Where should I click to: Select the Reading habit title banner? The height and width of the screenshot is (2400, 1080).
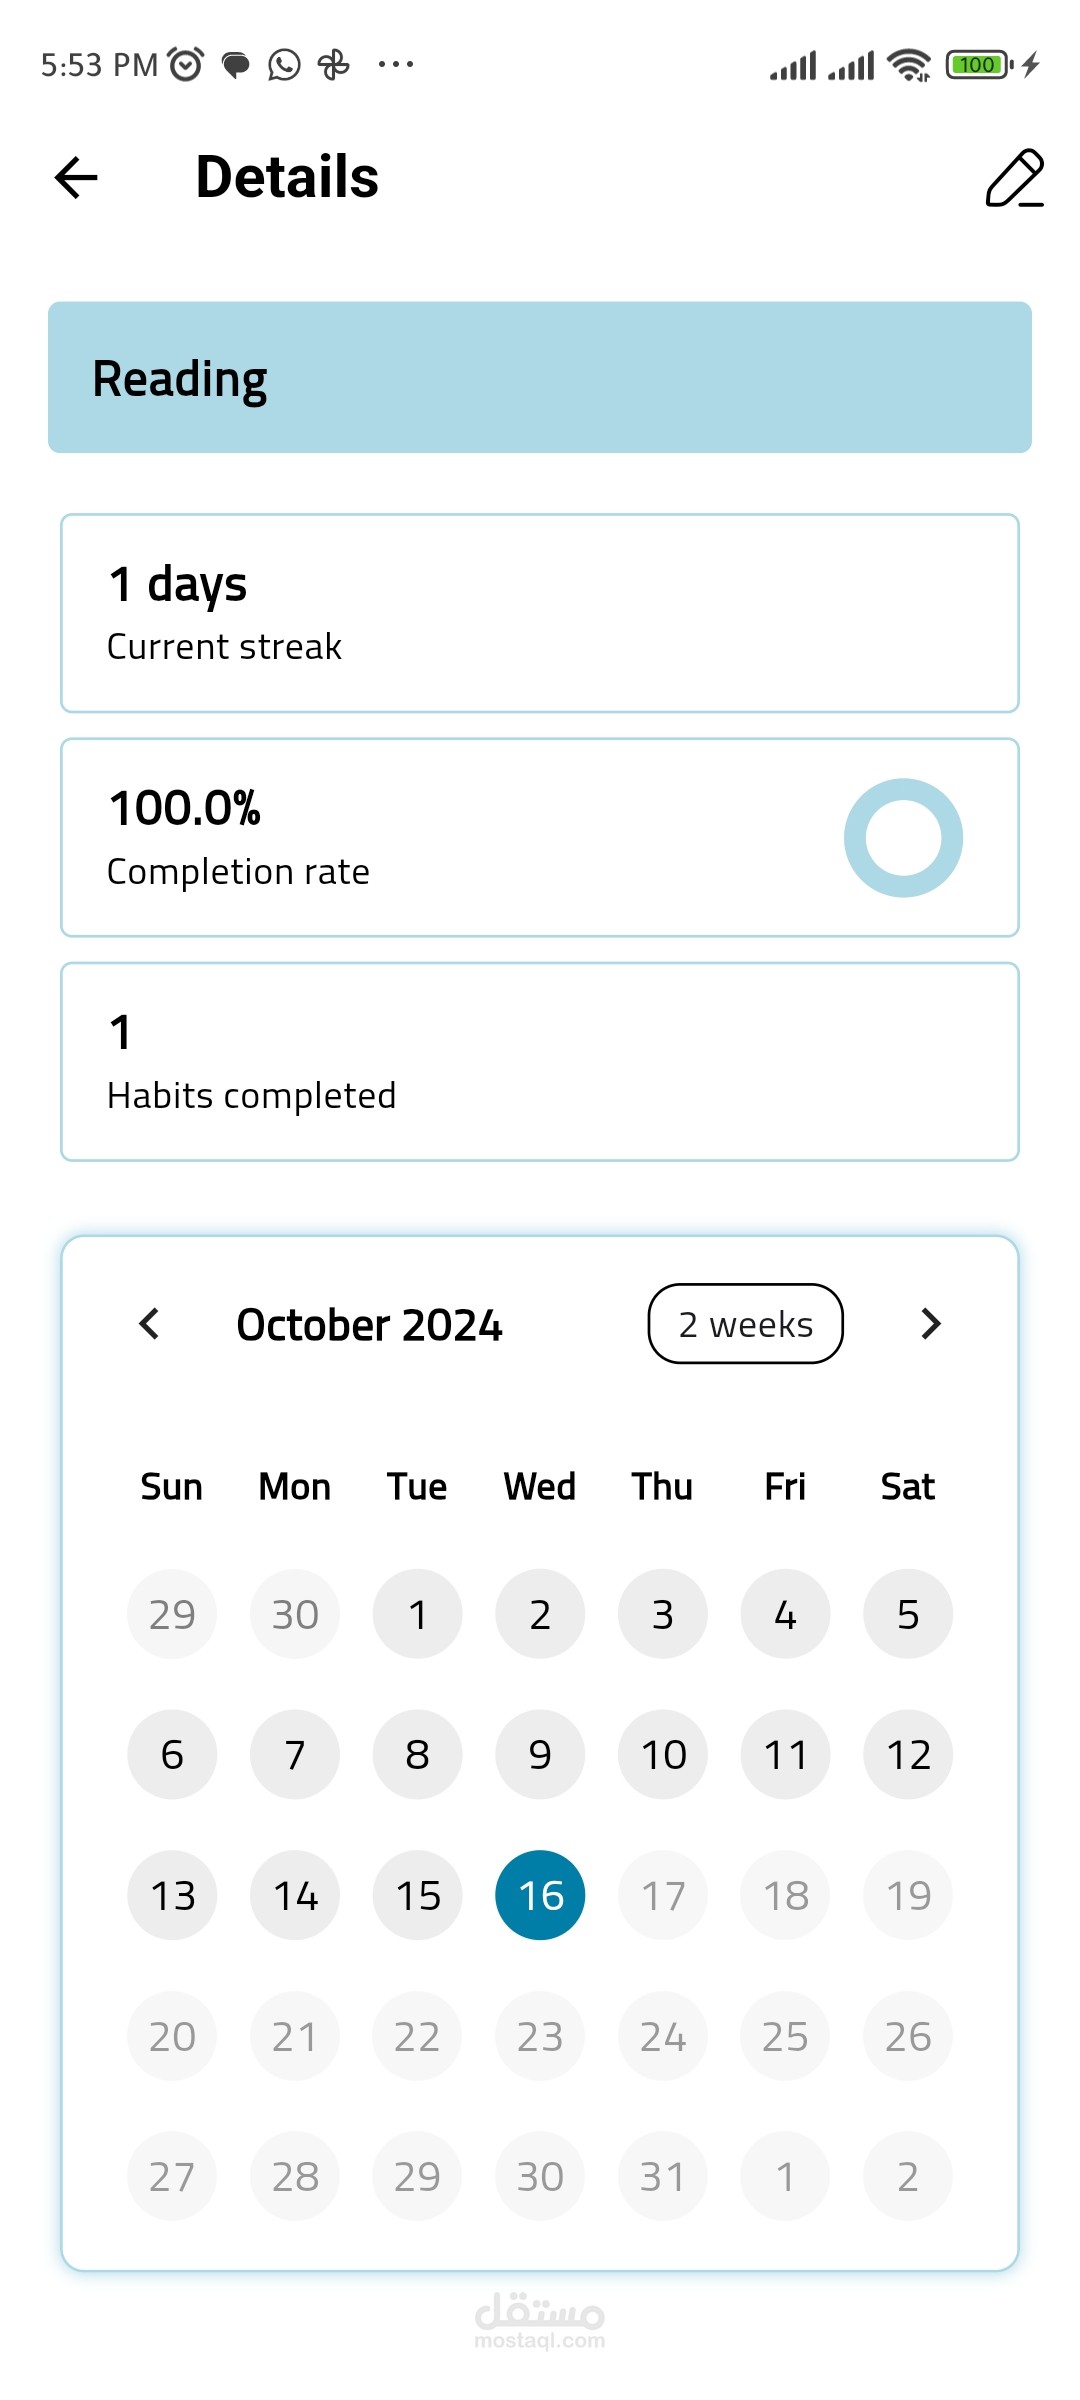540,378
